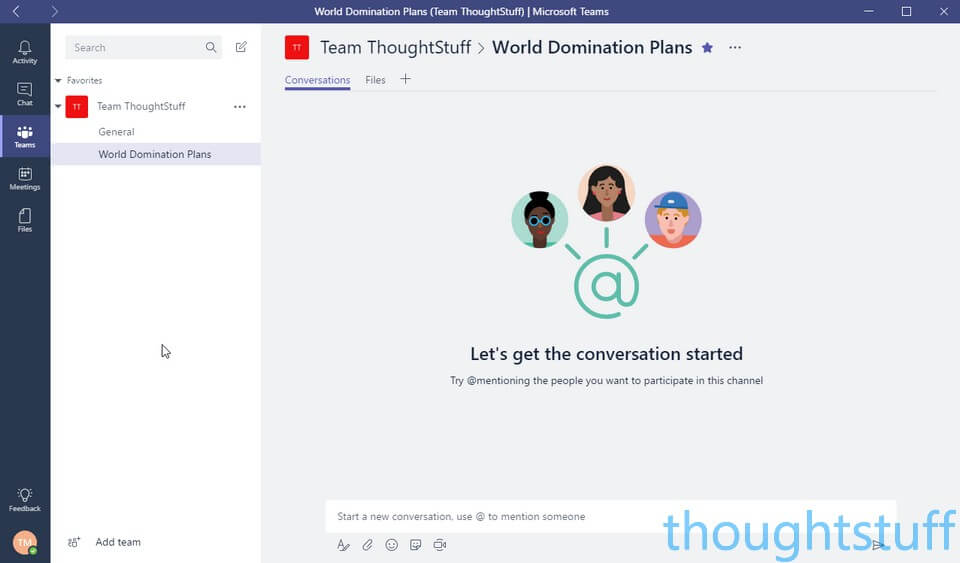Click the compose new chat icon
The width and height of the screenshot is (960, 563).
coord(241,47)
